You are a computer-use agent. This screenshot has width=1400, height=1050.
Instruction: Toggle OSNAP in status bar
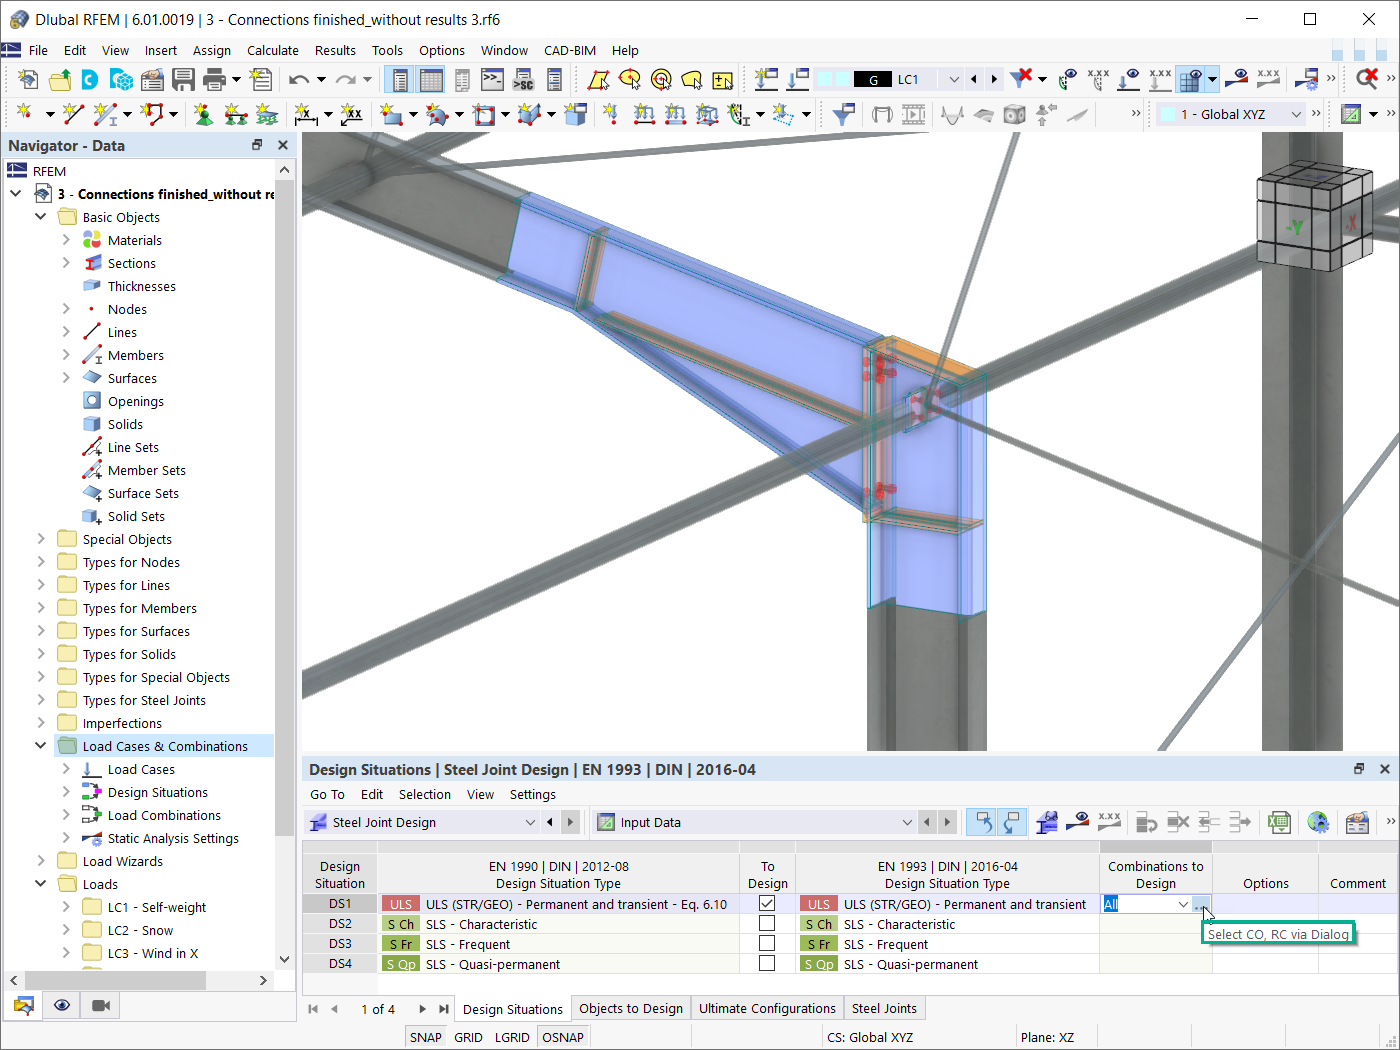(x=563, y=1037)
